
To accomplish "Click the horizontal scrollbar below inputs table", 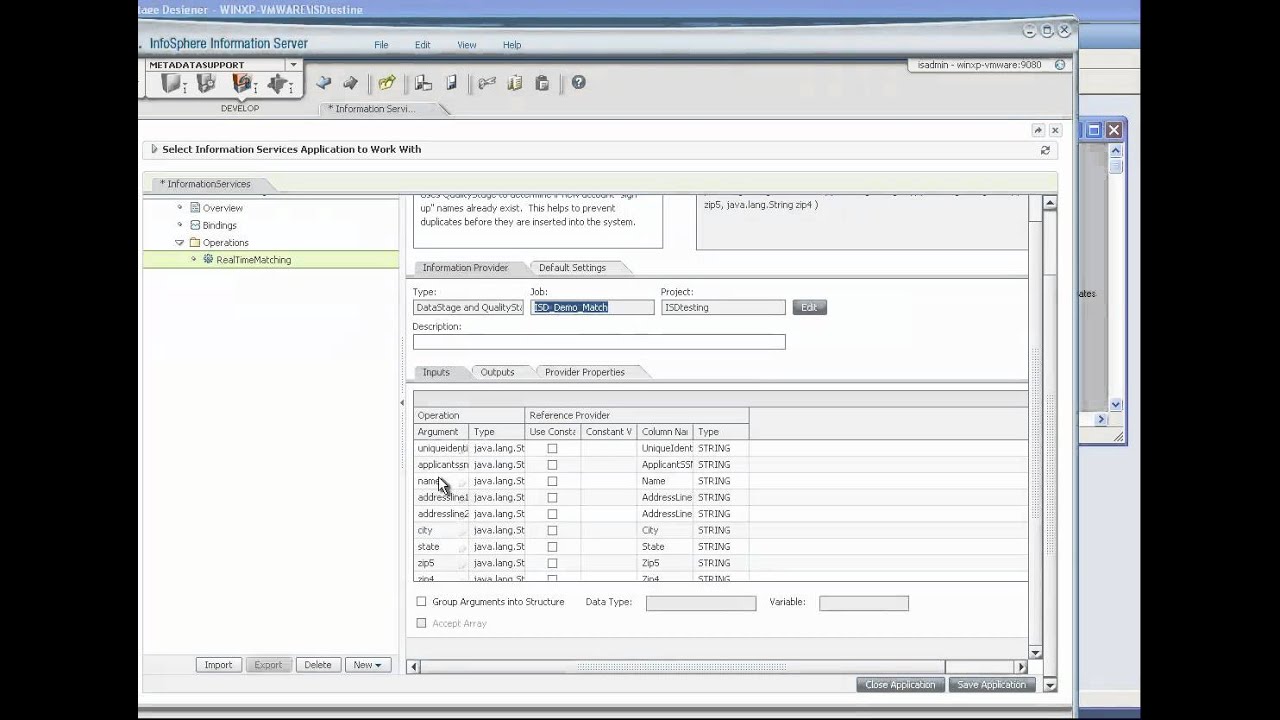I will 715,667.
